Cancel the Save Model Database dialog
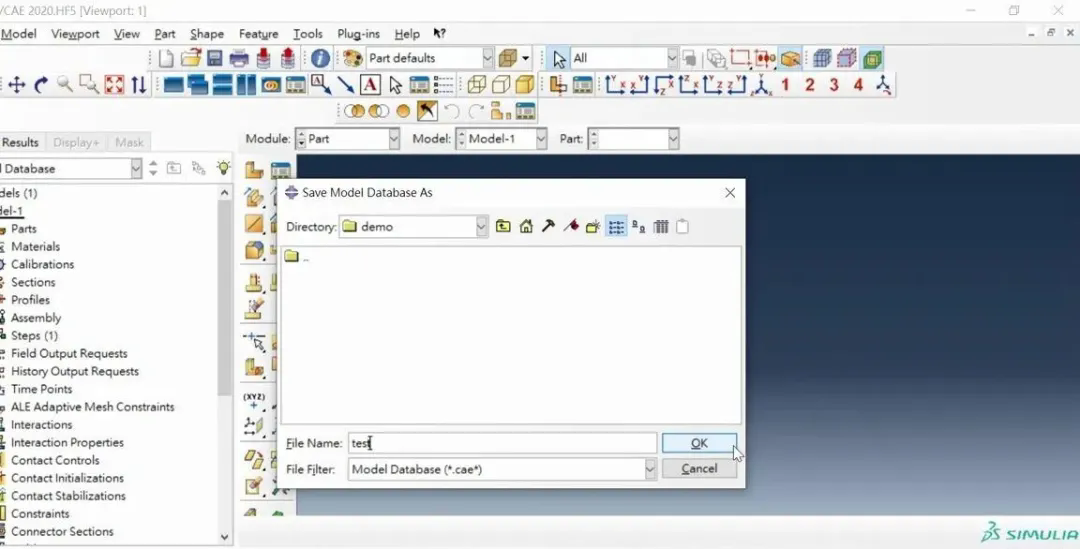 click(699, 469)
